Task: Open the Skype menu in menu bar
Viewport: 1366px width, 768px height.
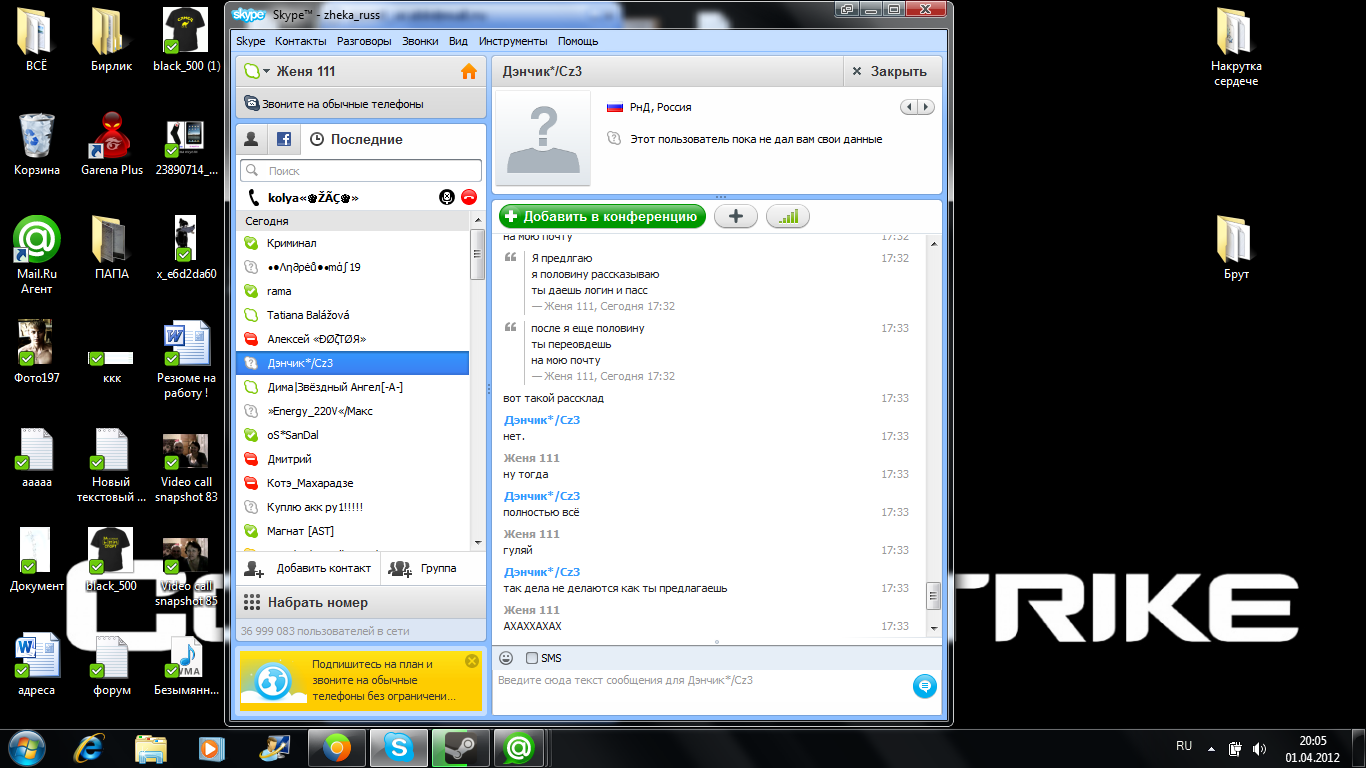Action: 251,41
